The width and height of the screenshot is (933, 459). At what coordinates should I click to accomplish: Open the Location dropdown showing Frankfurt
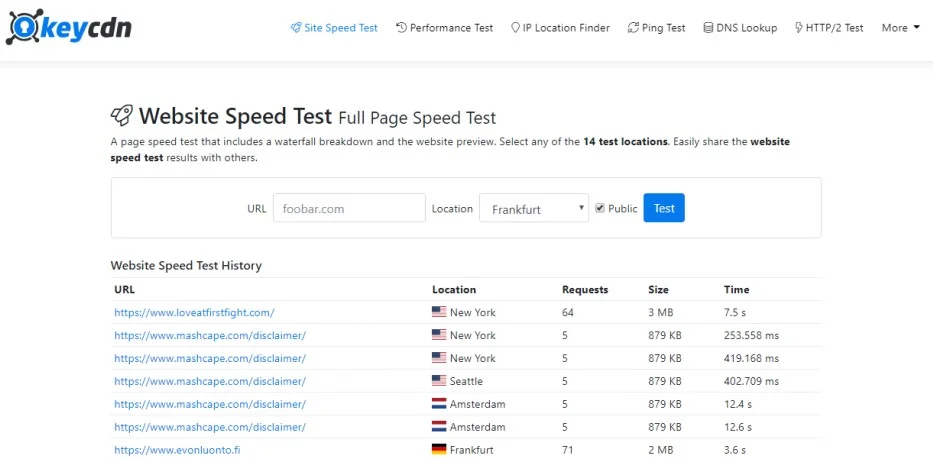point(534,208)
